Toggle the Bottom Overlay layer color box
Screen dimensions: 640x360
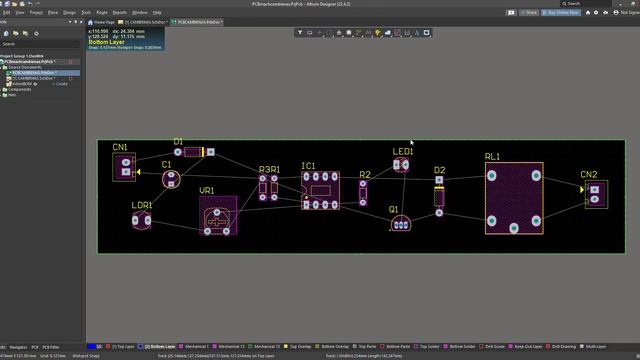[317, 347]
